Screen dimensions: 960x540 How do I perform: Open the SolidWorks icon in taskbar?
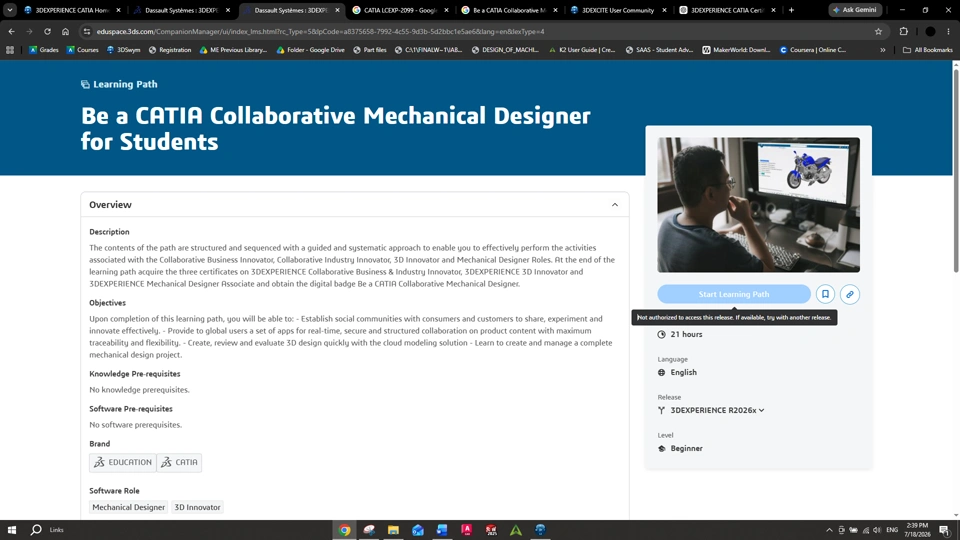coord(491,530)
